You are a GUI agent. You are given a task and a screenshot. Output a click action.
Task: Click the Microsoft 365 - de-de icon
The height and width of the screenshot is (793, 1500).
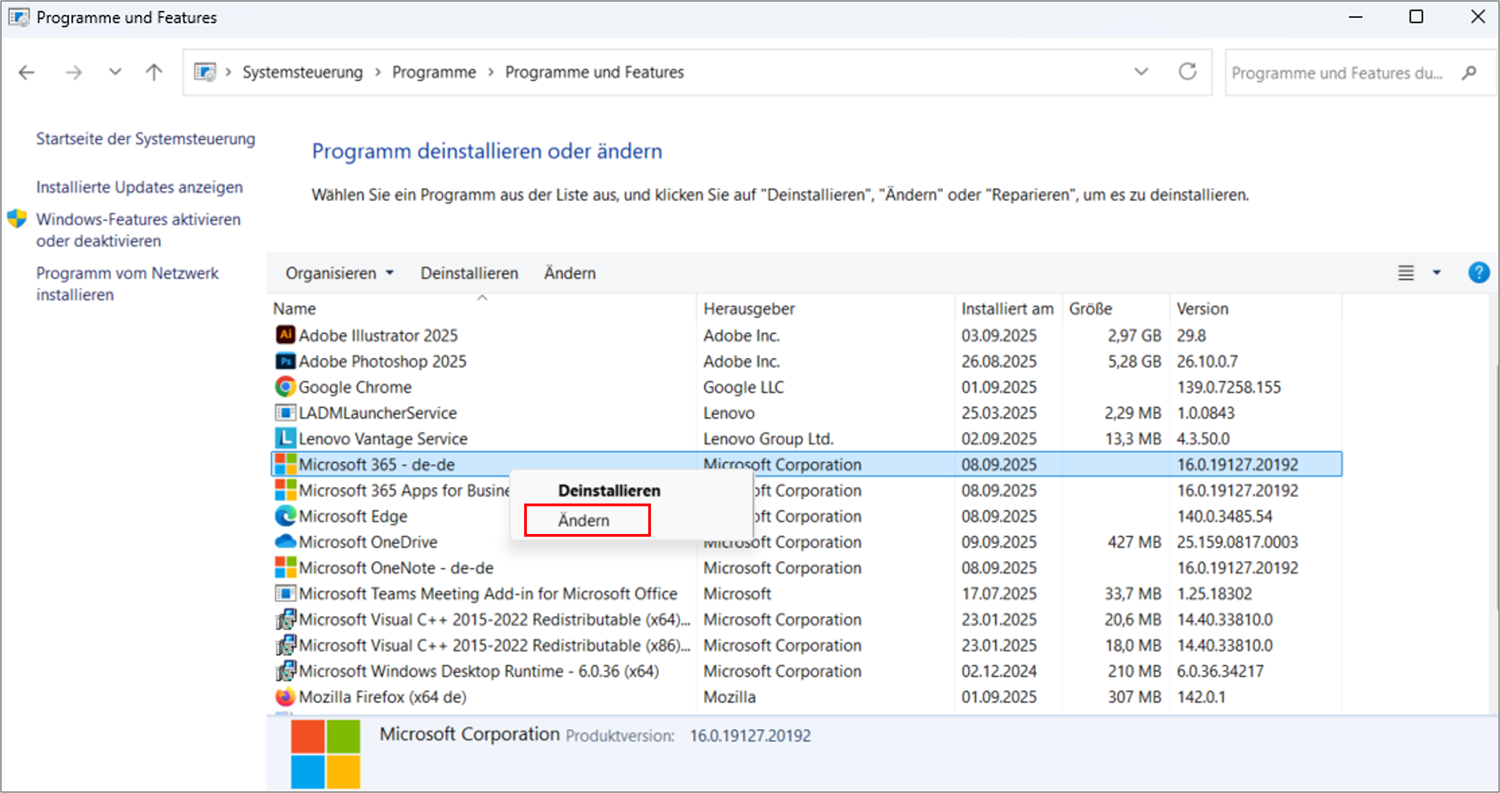[x=285, y=464]
